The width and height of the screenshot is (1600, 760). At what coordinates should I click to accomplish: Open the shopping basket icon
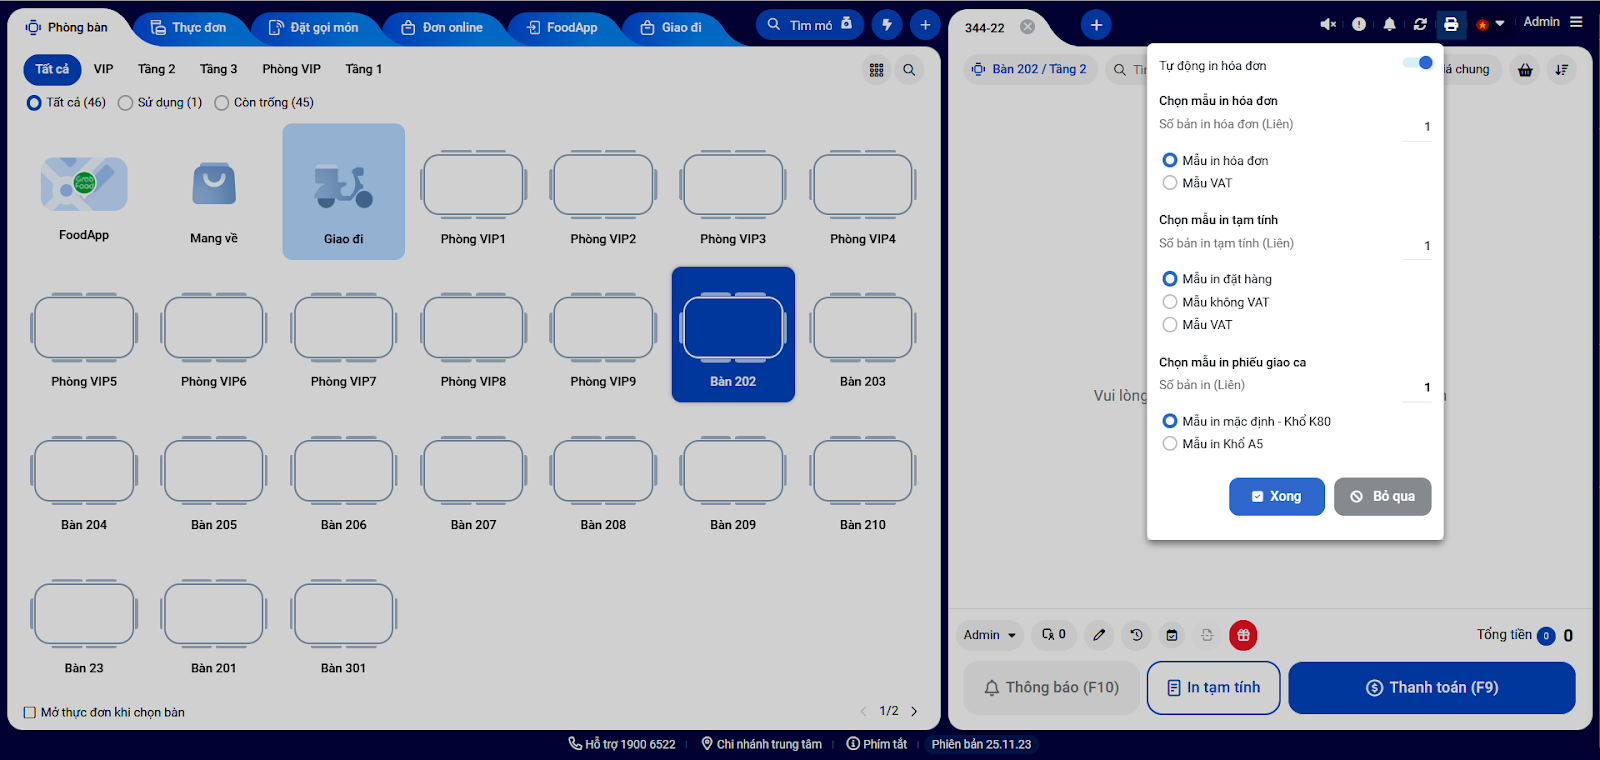point(1525,70)
